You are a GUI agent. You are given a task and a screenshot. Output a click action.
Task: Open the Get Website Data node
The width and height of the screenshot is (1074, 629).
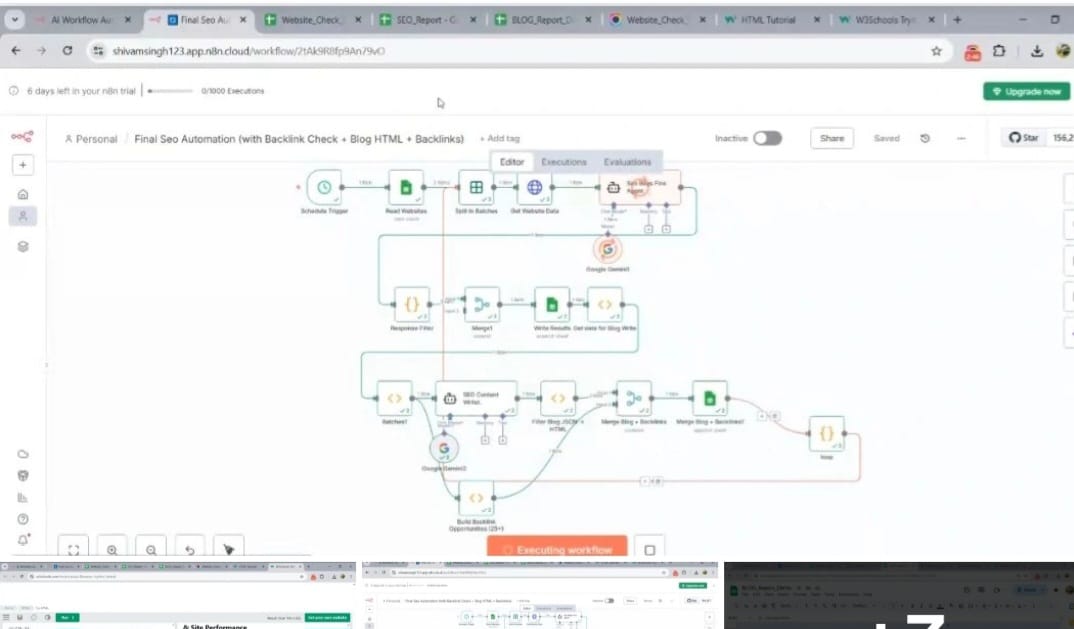(x=534, y=187)
